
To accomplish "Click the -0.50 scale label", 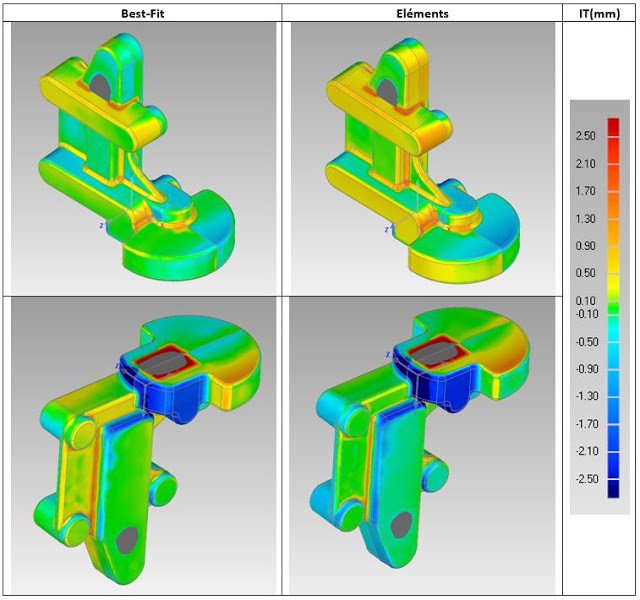I will coord(587,342).
